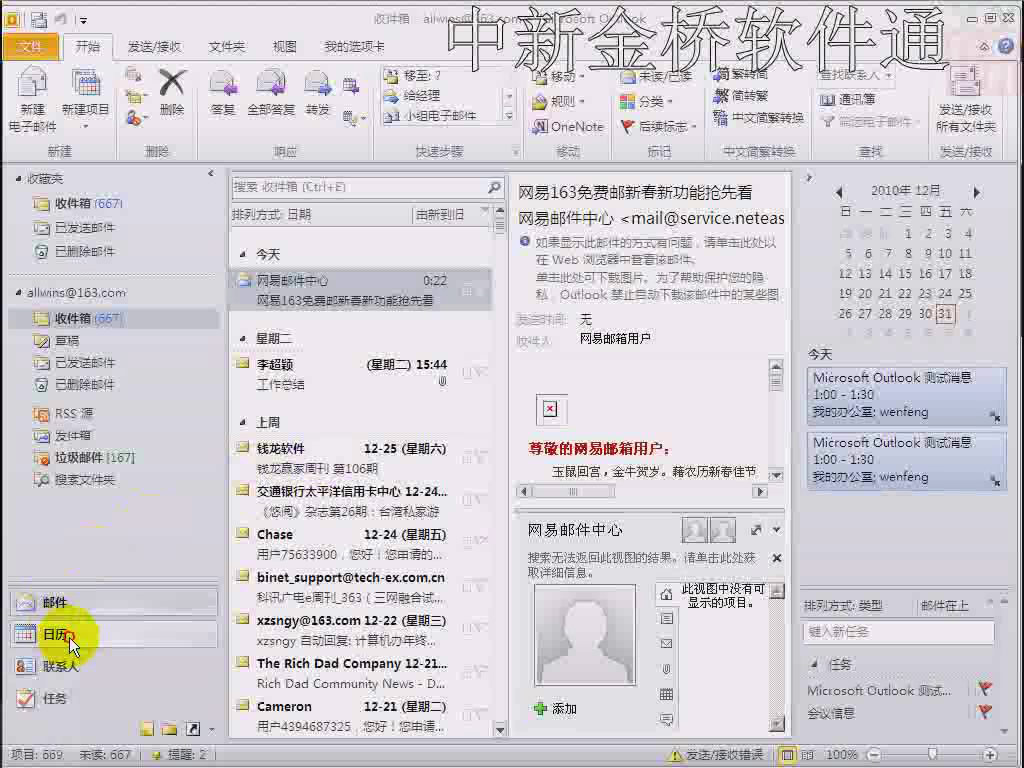1024x768 pixels.
Task: Switch to the 视图 (View) tab
Action: 284,46
